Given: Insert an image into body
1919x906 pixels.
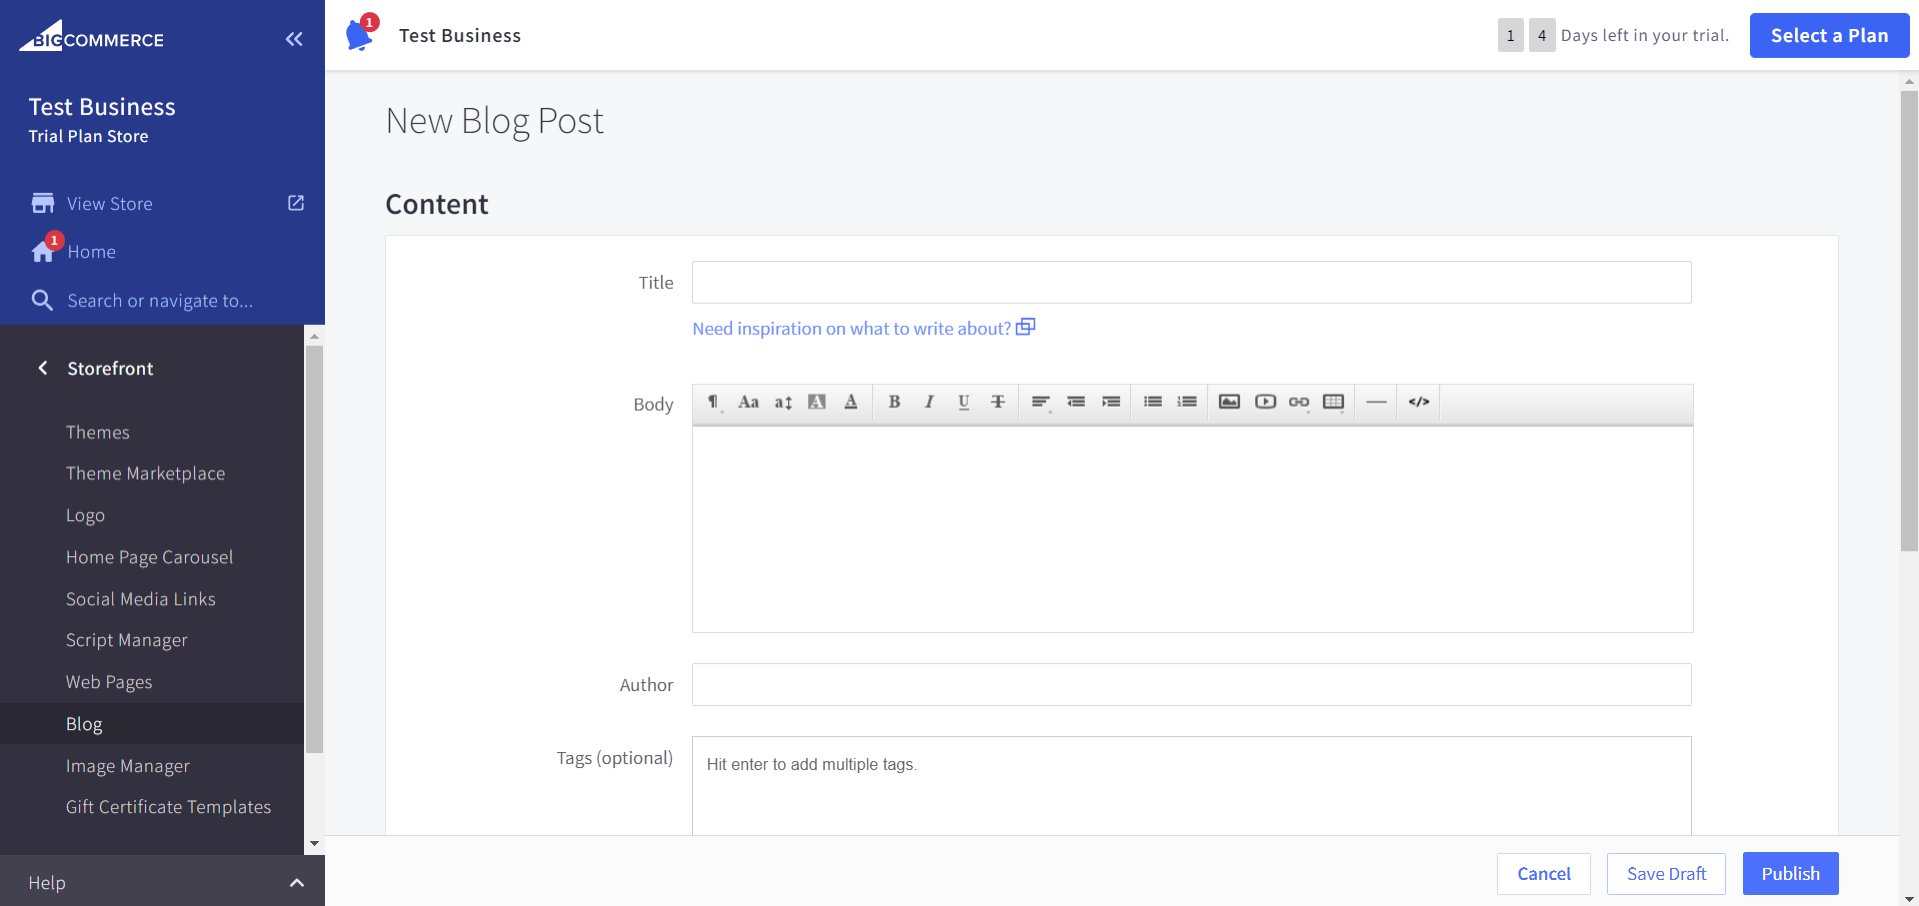Looking at the screenshot, I should point(1230,402).
